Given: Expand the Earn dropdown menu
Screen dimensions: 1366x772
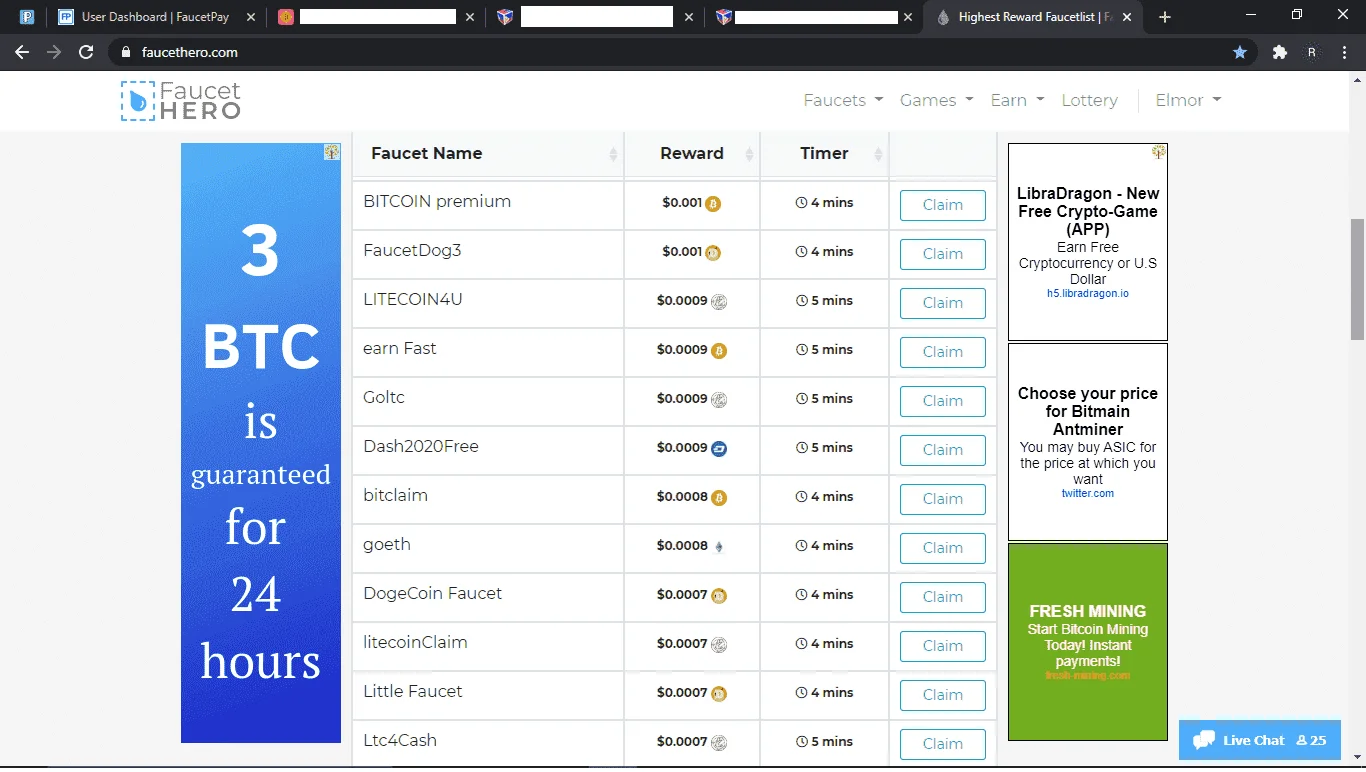Looking at the screenshot, I should [1017, 100].
